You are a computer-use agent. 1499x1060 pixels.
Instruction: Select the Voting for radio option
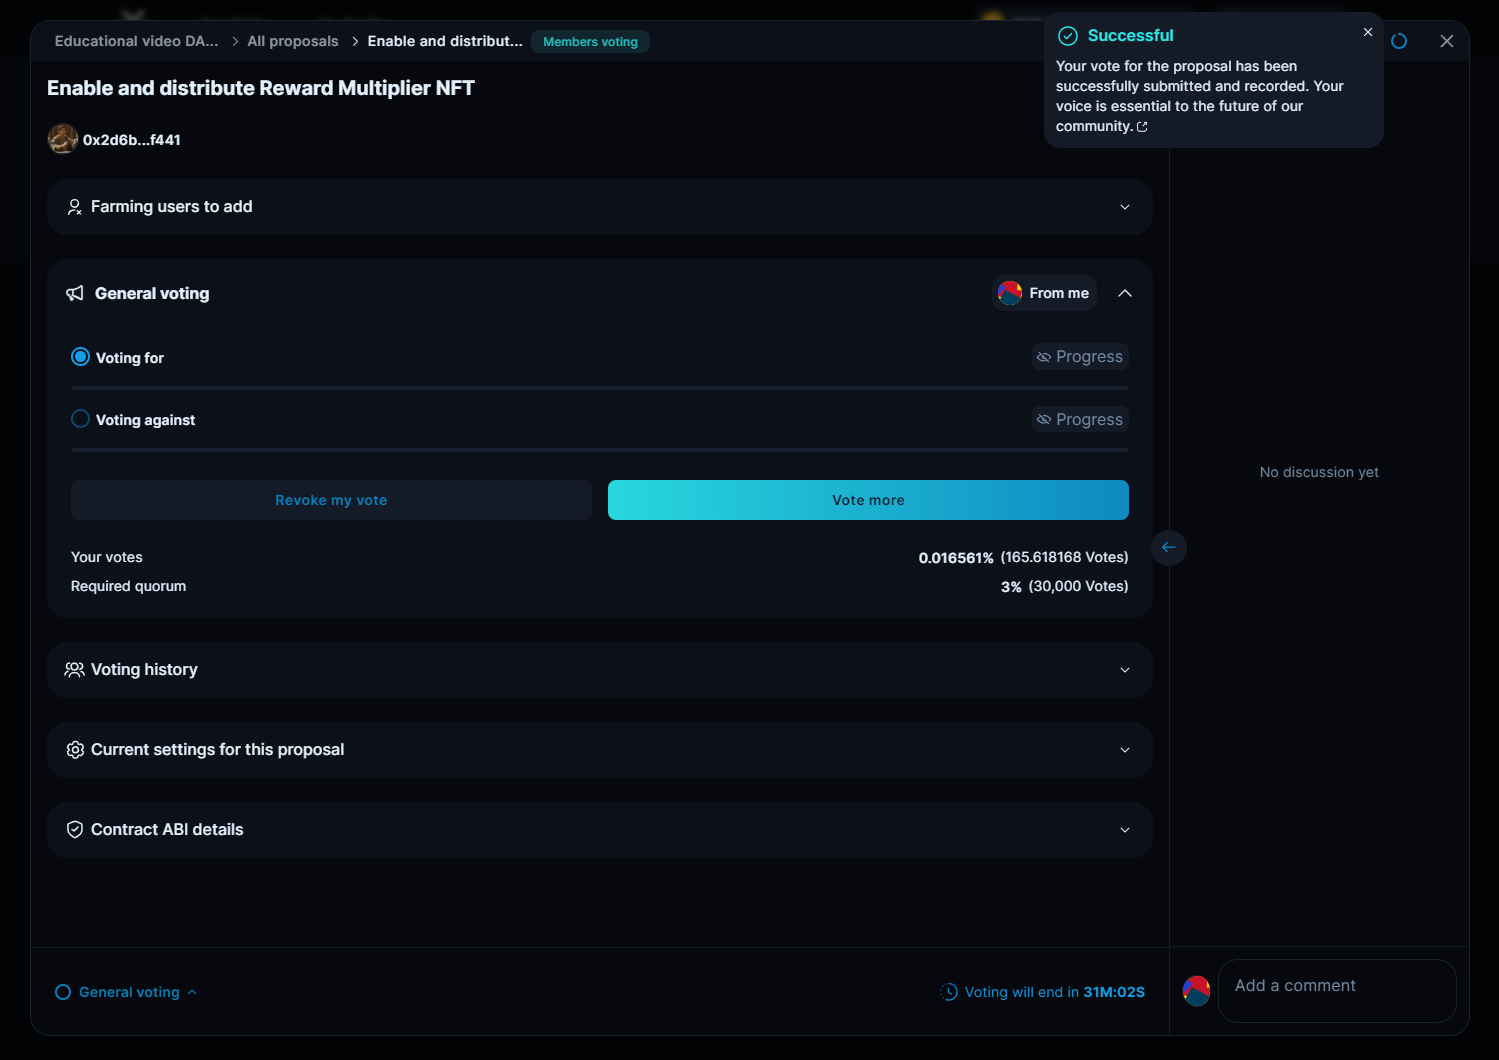(81, 357)
